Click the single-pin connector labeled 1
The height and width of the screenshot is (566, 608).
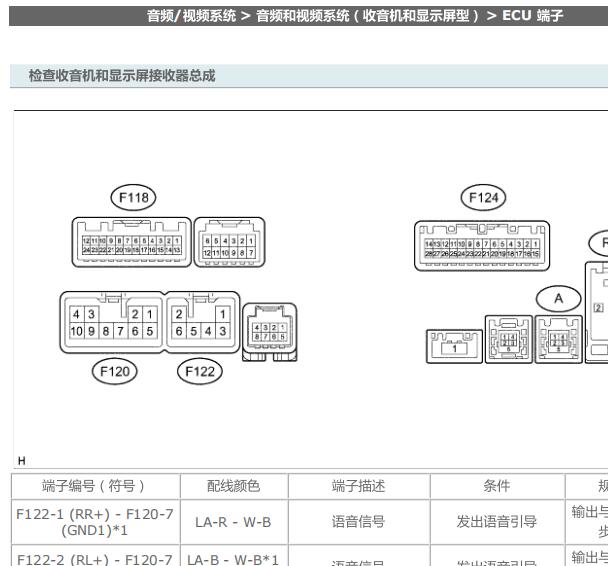[454, 347]
